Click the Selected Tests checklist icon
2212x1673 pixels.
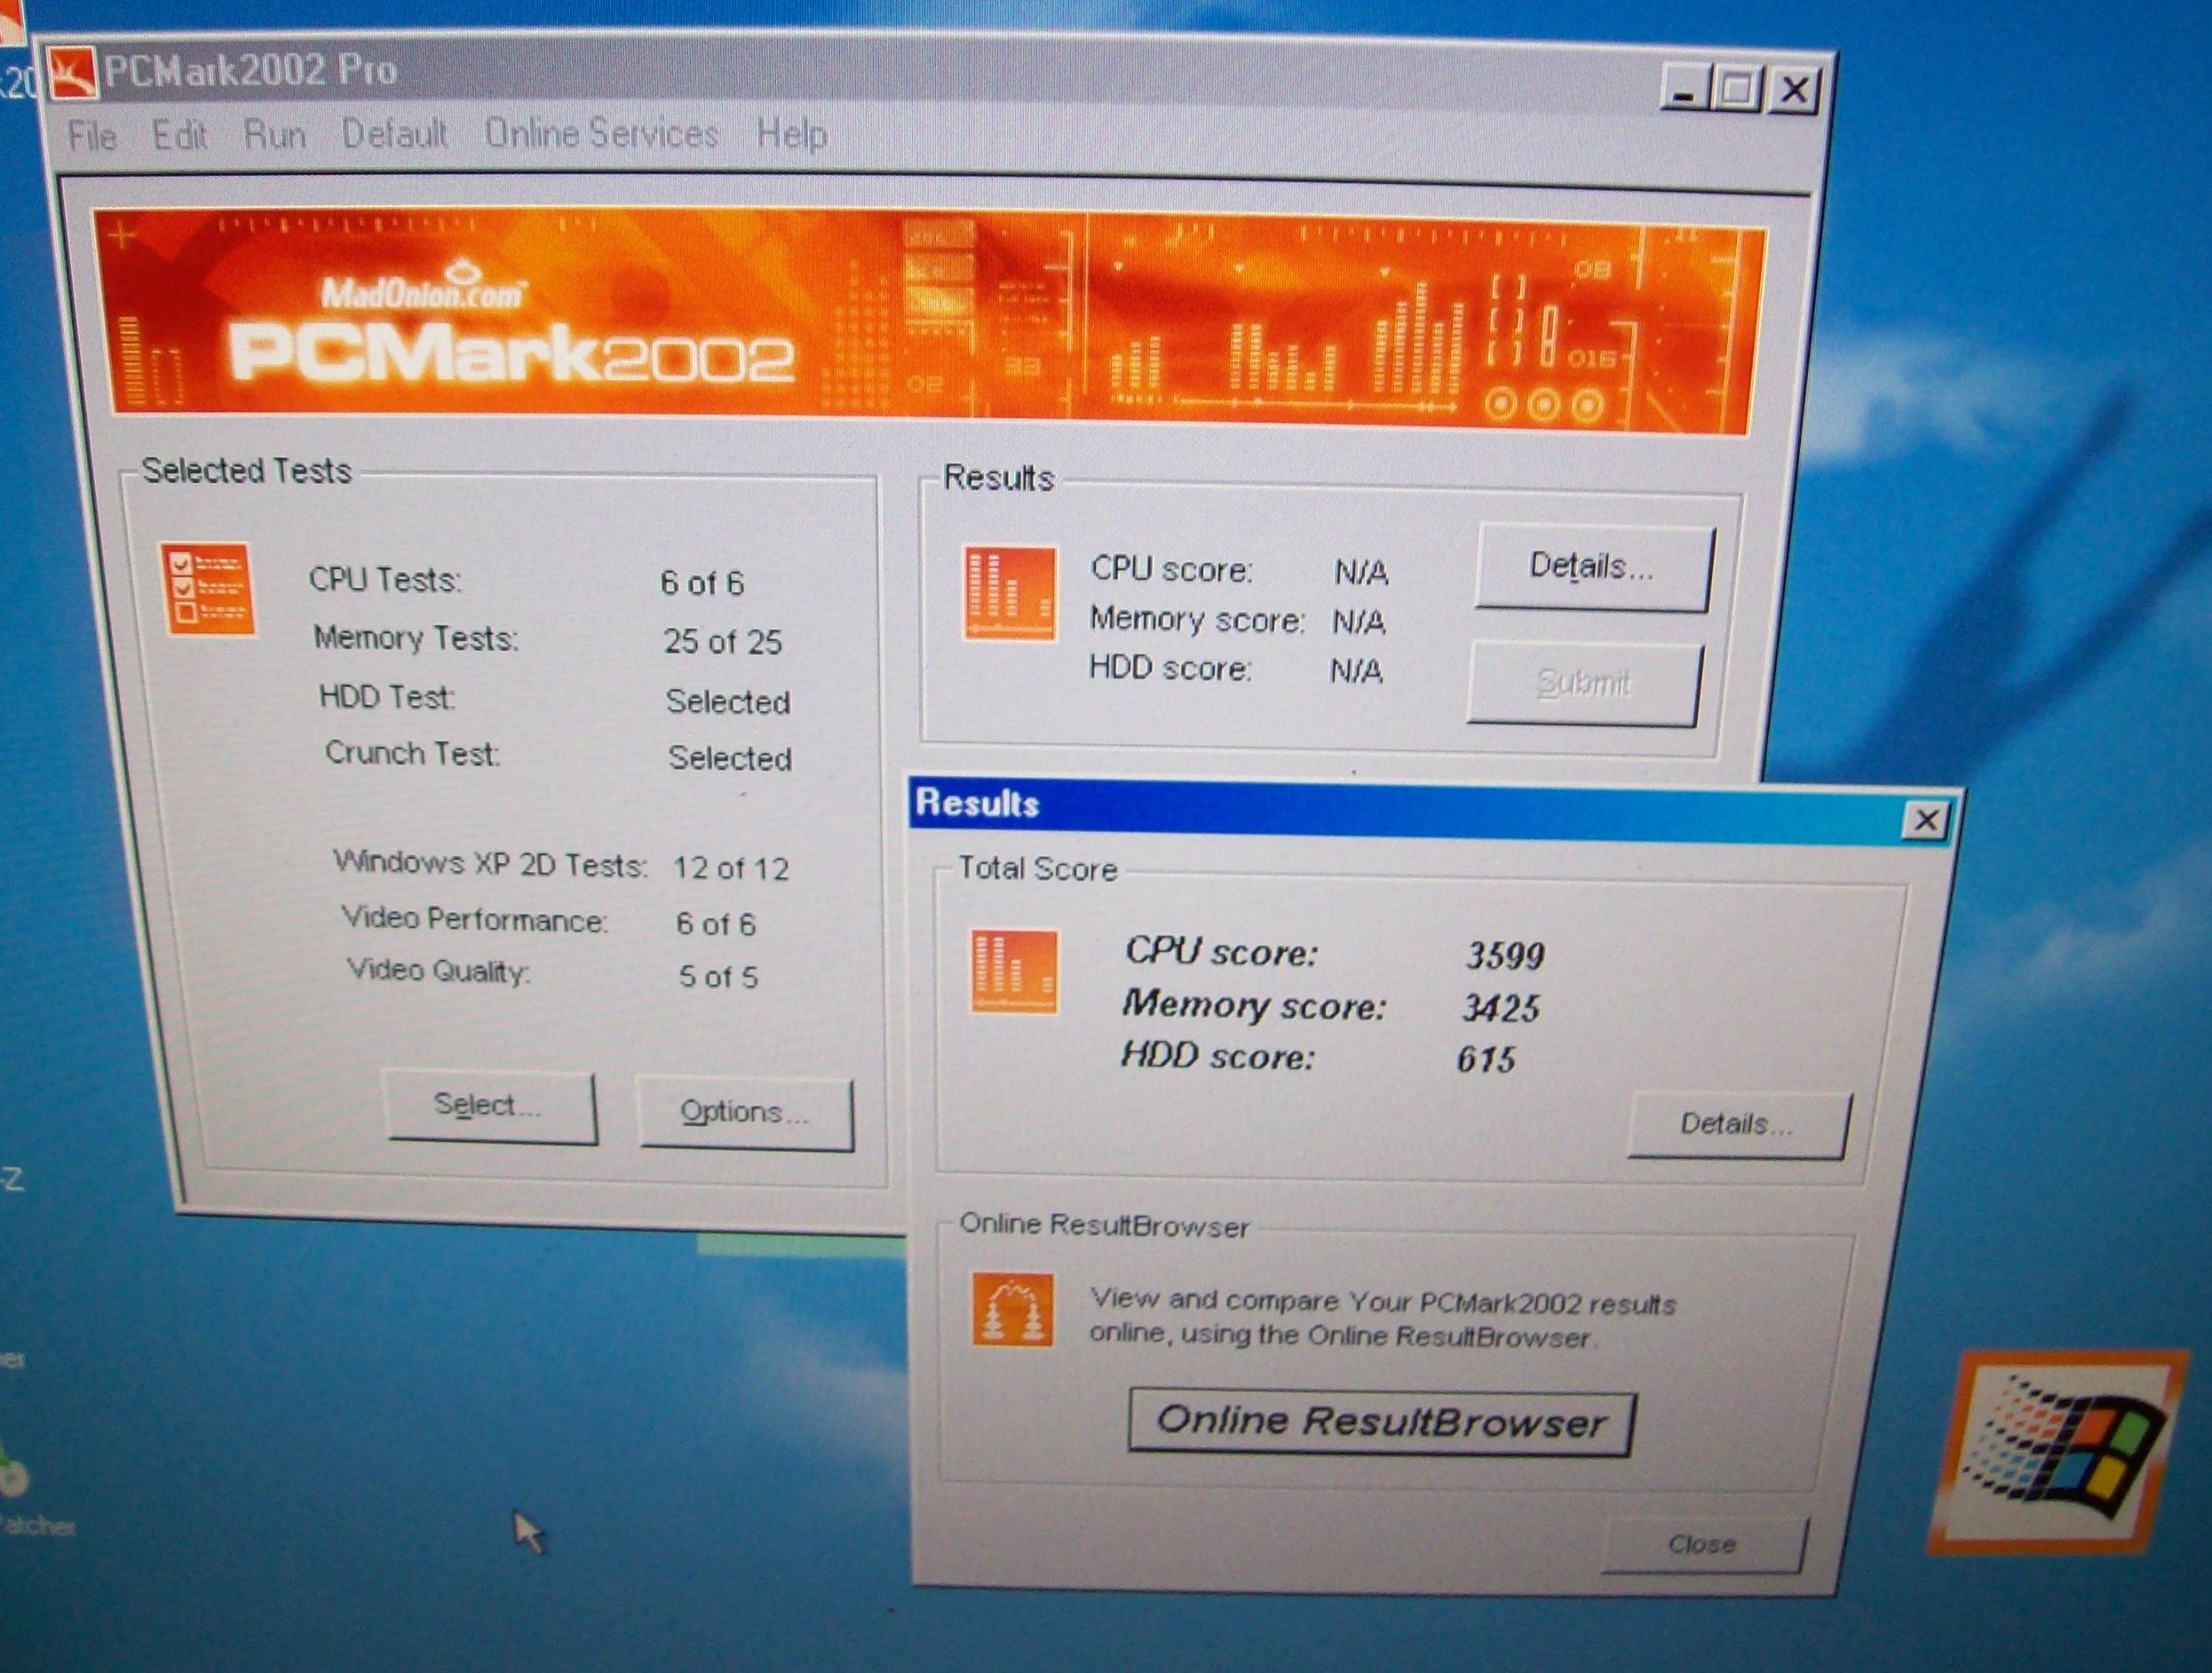(207, 589)
